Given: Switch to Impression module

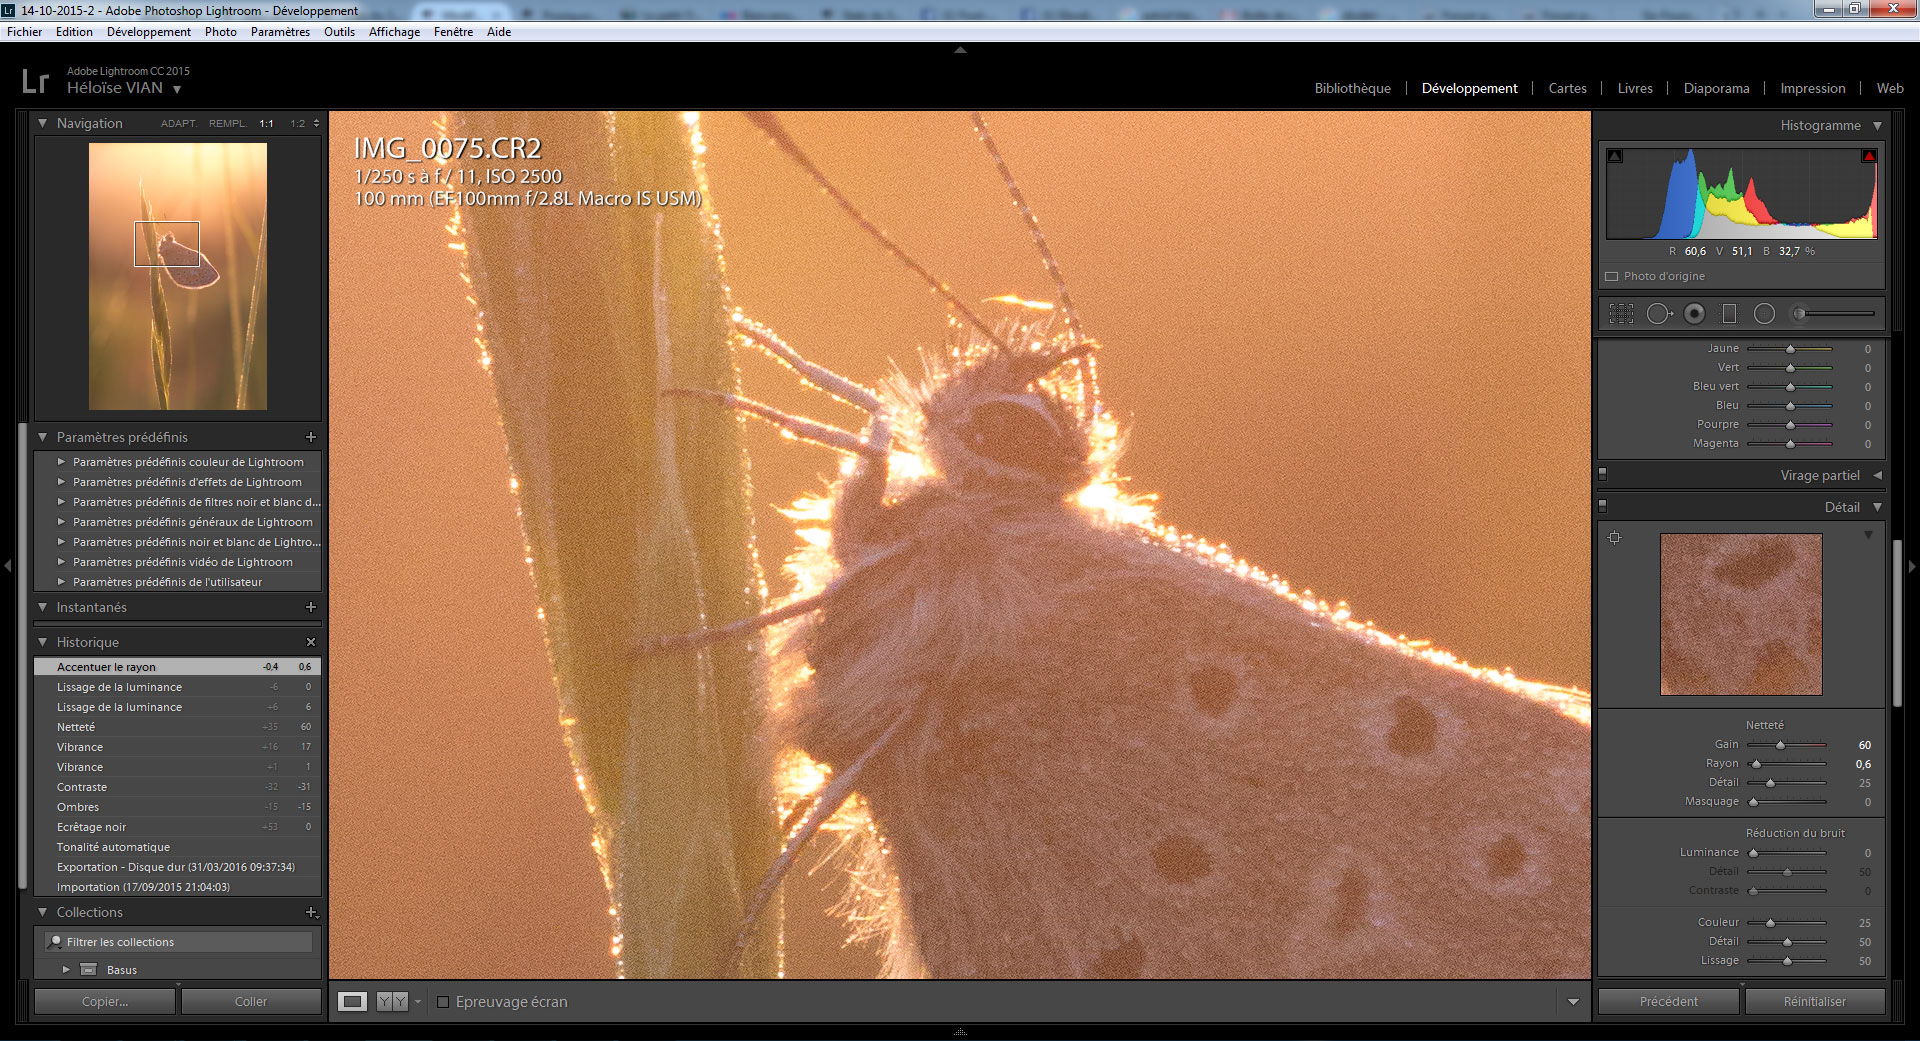Looking at the screenshot, I should click(1812, 88).
